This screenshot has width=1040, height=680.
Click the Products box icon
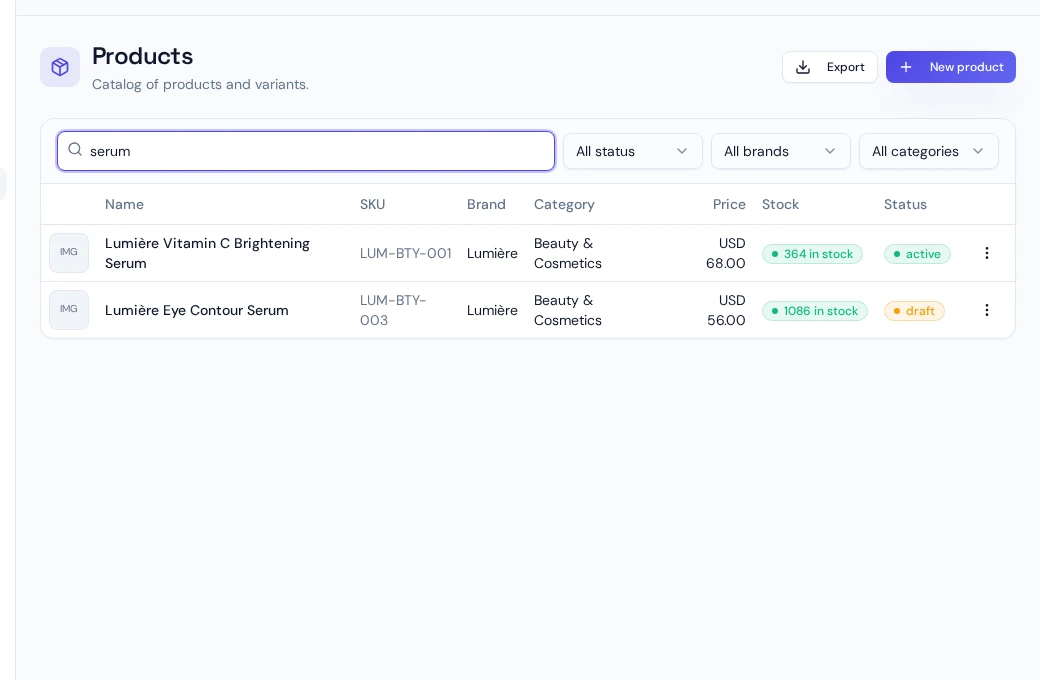(x=60, y=67)
